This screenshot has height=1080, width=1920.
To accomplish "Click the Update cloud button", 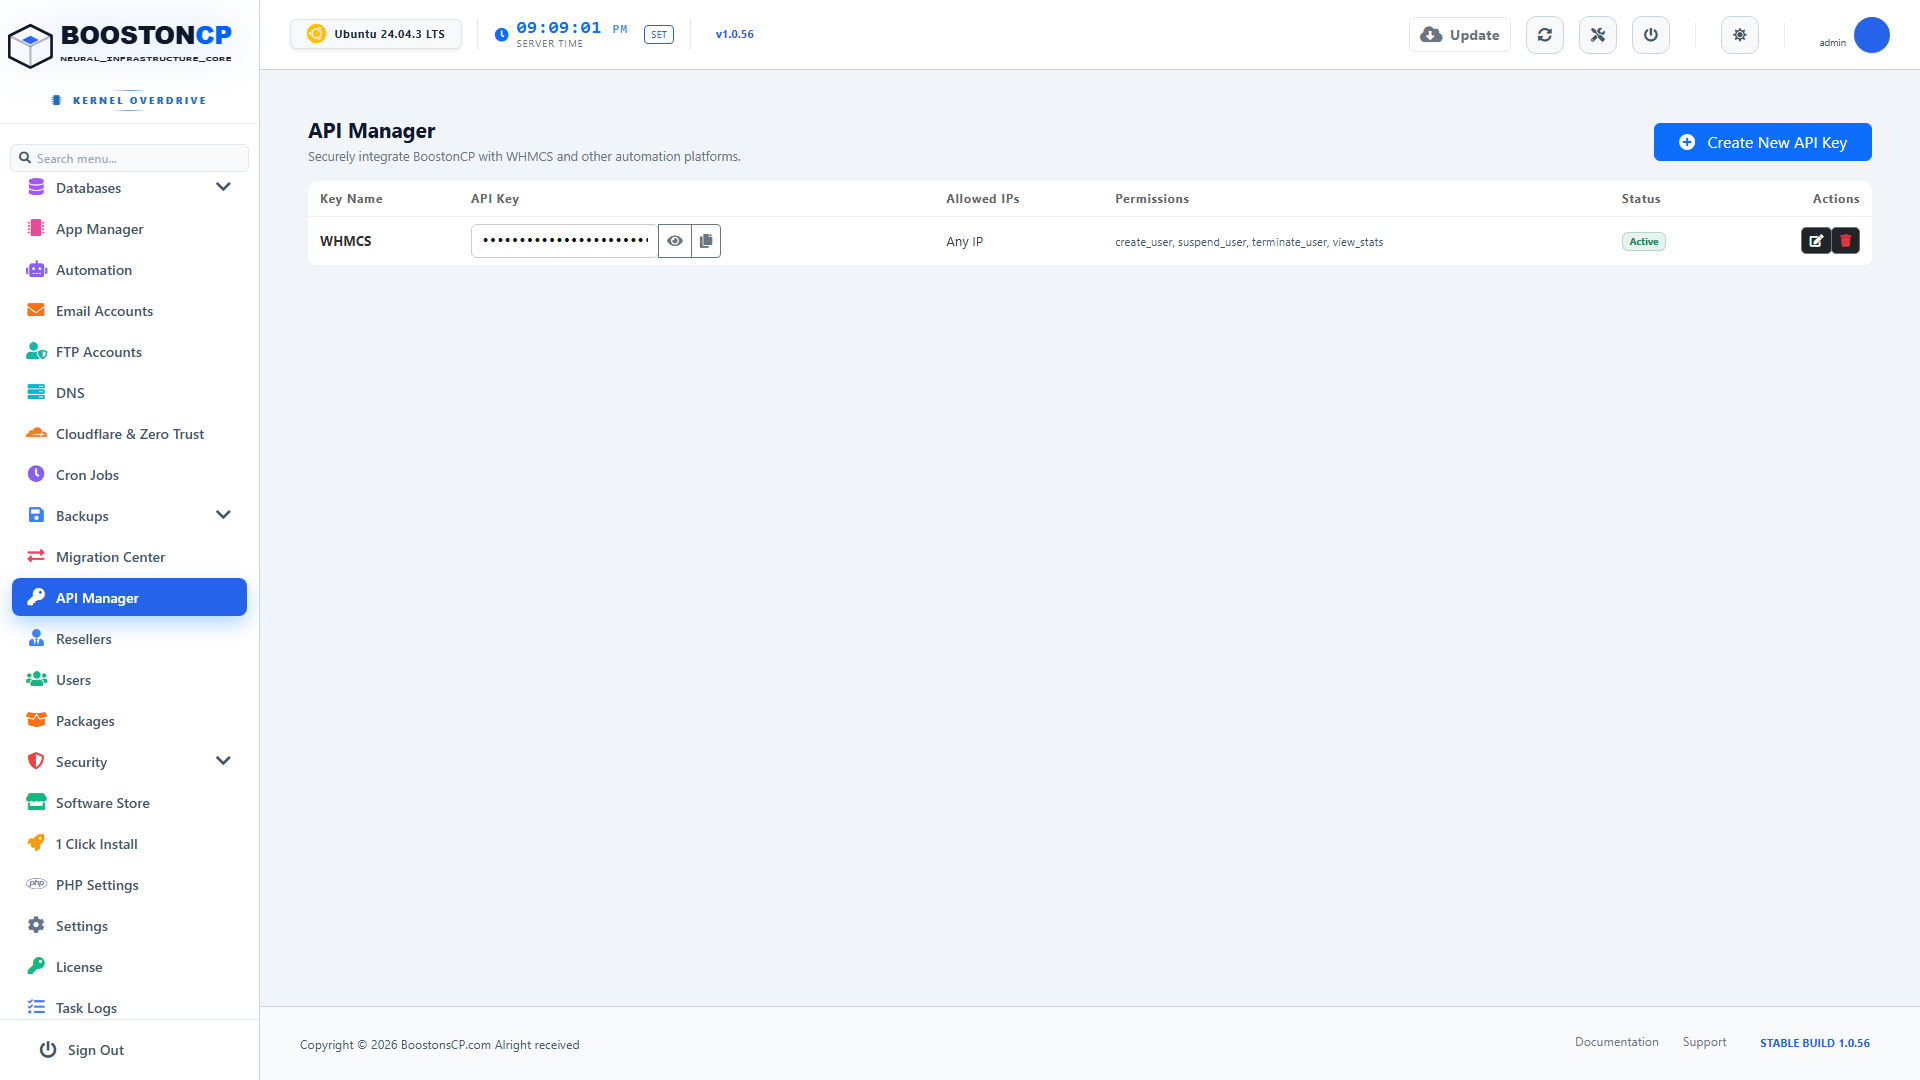I will pyautogui.click(x=1460, y=35).
